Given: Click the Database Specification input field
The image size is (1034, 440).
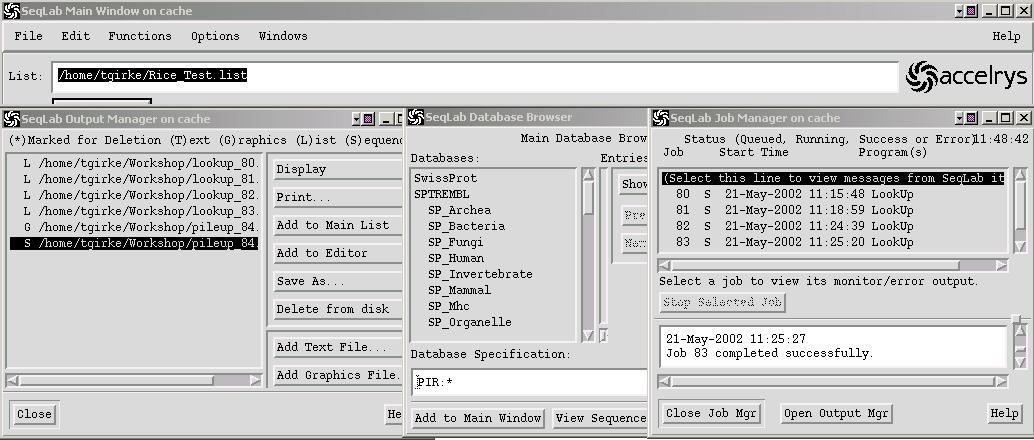Looking at the screenshot, I should coord(530,383).
